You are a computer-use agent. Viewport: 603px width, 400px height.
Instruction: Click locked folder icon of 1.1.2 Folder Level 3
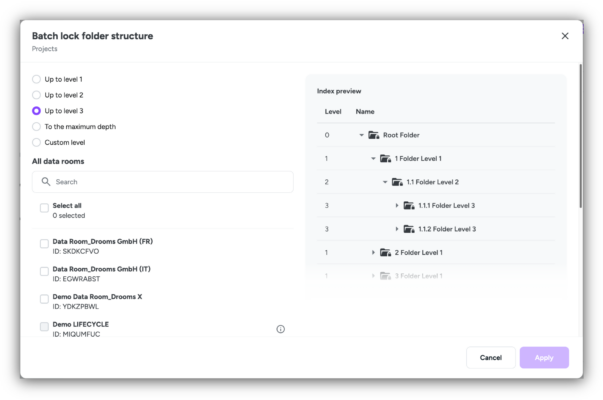click(x=409, y=229)
